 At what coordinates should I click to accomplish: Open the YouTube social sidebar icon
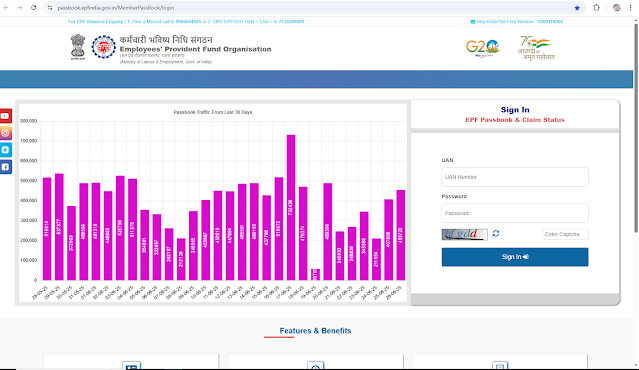click(5, 116)
